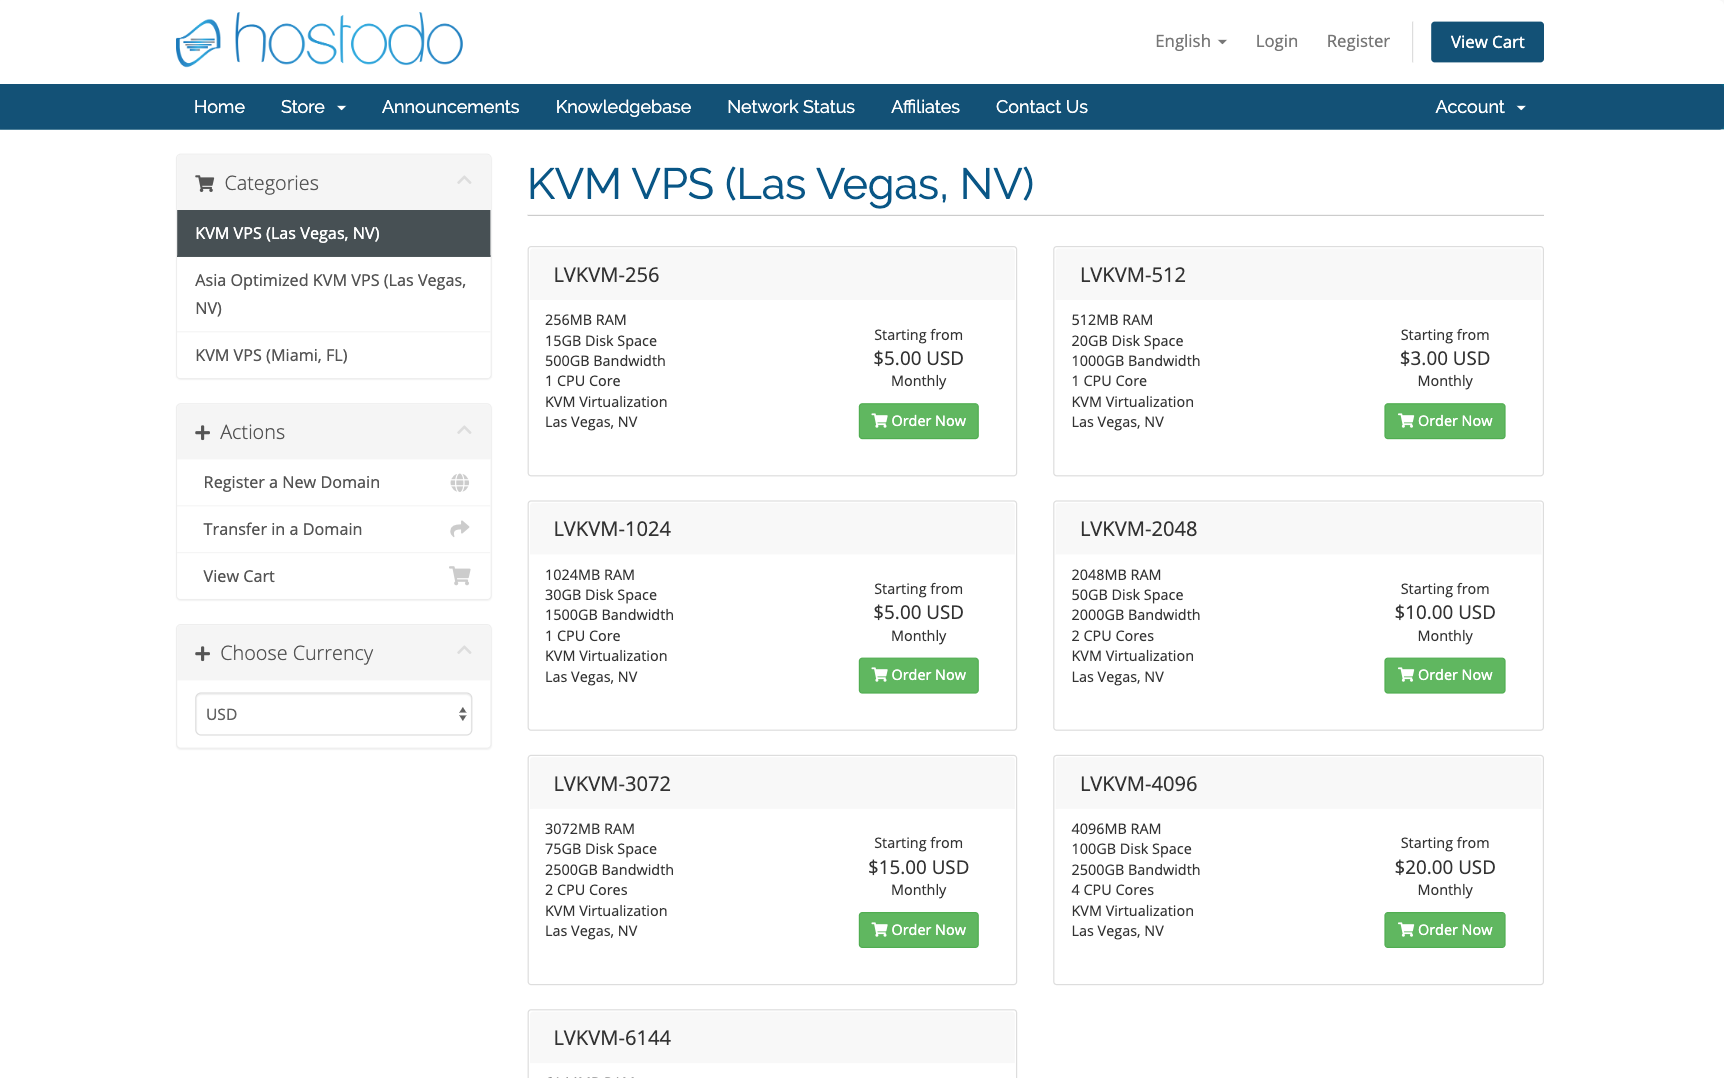Open the English language dropdown
The image size is (1724, 1078).
[x=1190, y=41]
